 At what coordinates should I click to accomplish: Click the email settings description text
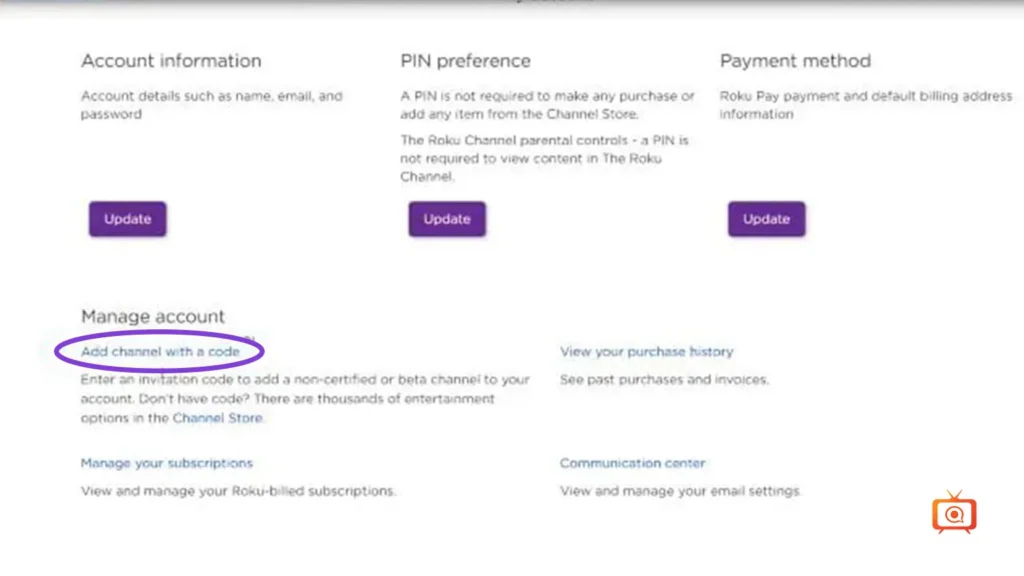(680, 491)
